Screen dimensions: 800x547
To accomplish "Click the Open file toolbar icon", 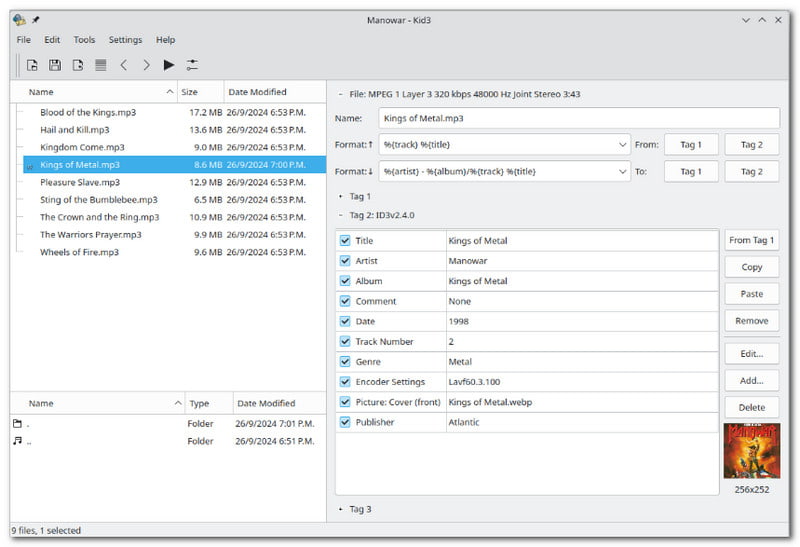I will [x=32, y=65].
